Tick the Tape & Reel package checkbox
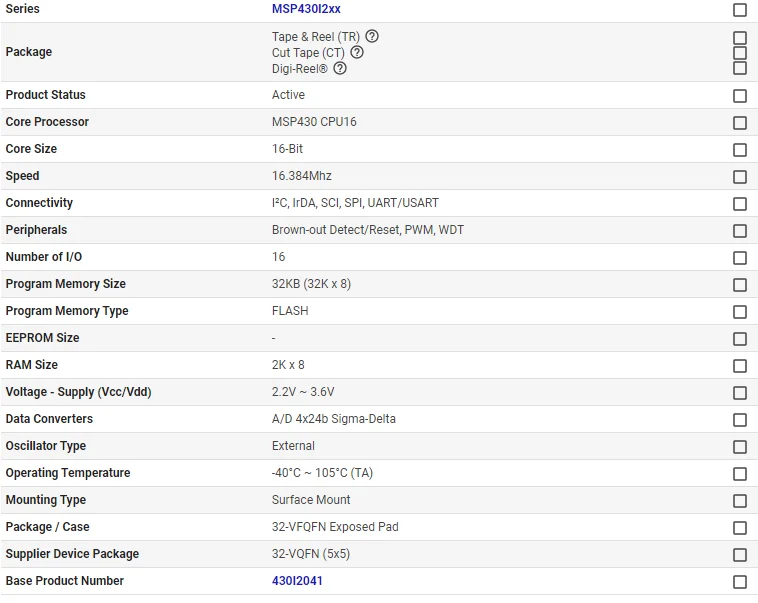Image resolution: width=758 pixels, height=603 pixels. (740, 38)
